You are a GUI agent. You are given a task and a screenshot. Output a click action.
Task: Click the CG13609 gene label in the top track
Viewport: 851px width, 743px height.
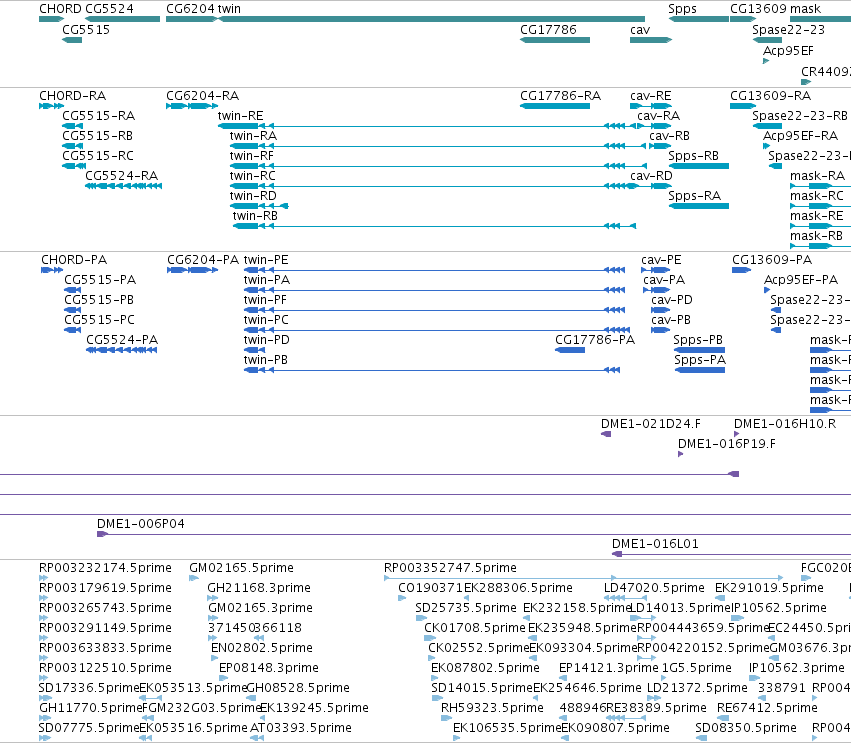tap(758, 9)
